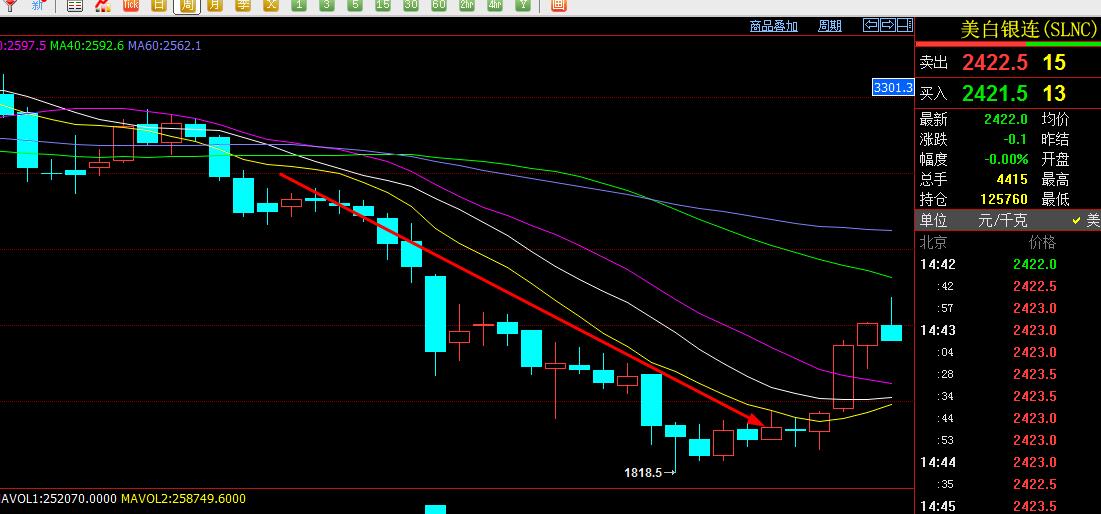
Task: Click the sell volume 15
Action: coord(1054,62)
